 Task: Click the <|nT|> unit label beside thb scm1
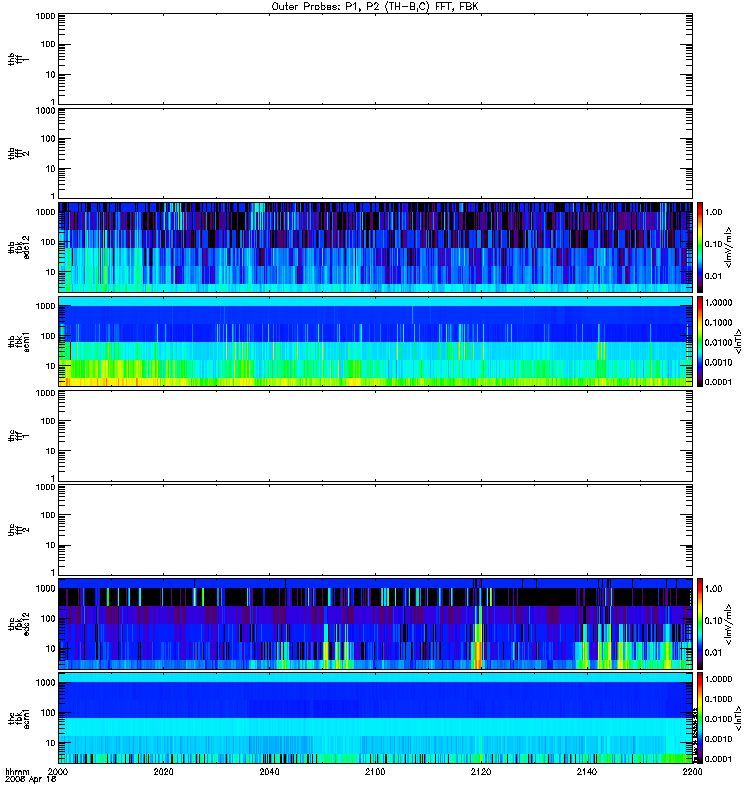738,341
